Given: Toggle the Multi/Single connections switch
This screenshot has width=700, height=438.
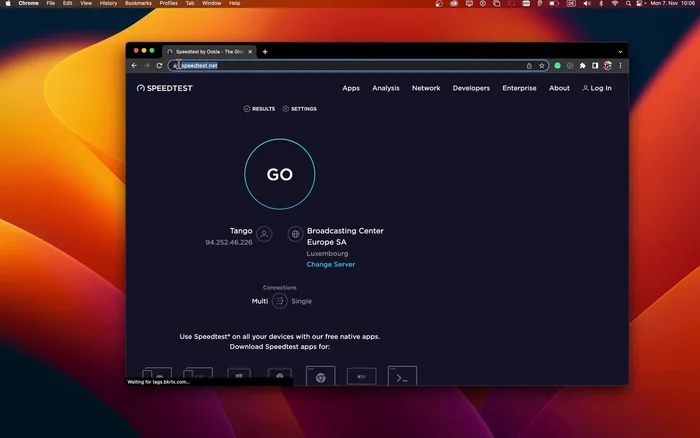Looking at the screenshot, I should (x=279, y=301).
